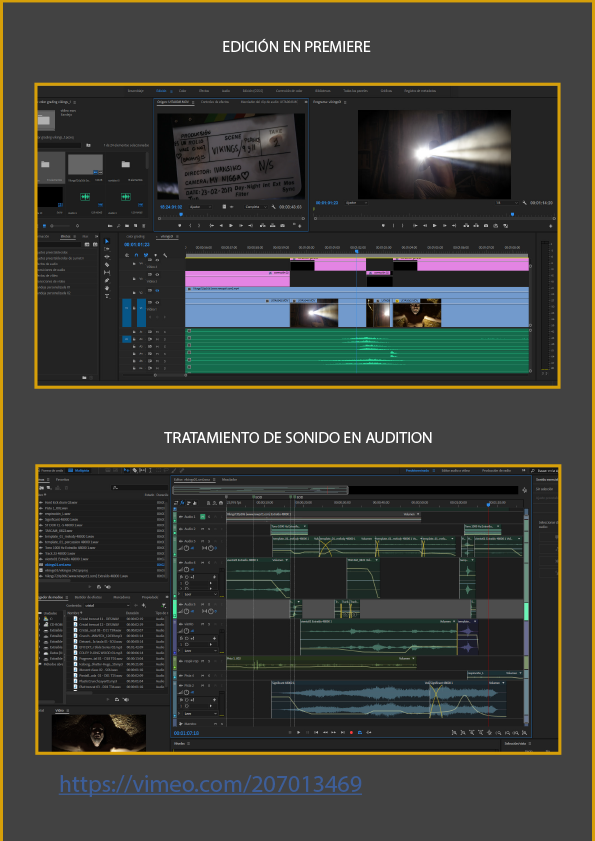Open the vimeo.com/207013469 link
The width and height of the screenshot is (595, 841).
coord(210,785)
